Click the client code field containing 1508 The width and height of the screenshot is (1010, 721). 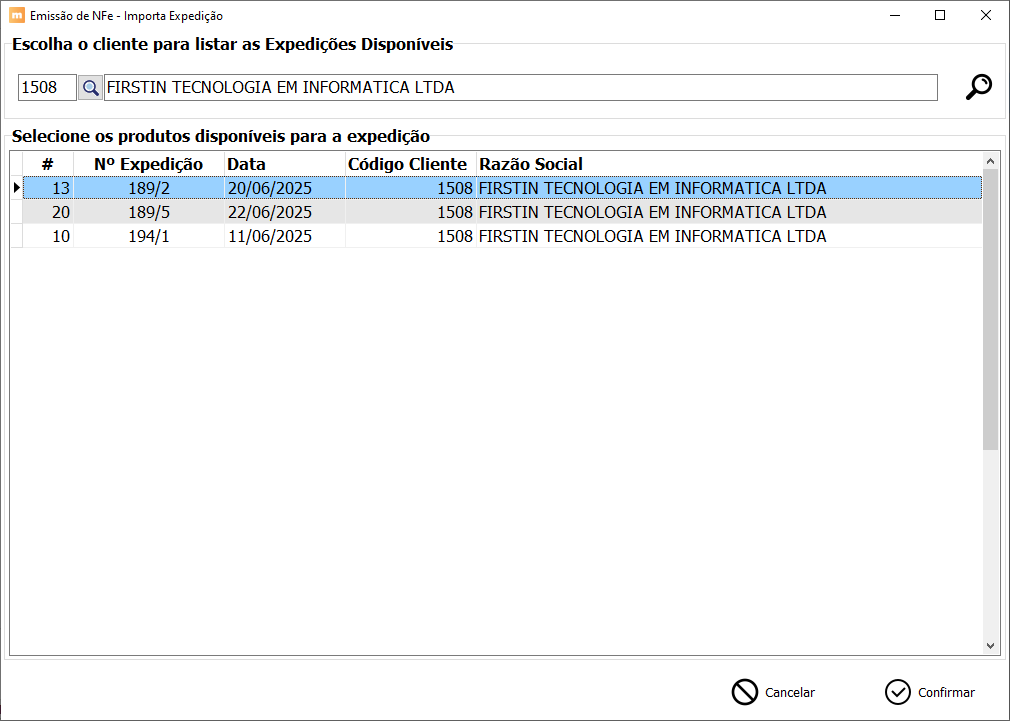(47, 88)
